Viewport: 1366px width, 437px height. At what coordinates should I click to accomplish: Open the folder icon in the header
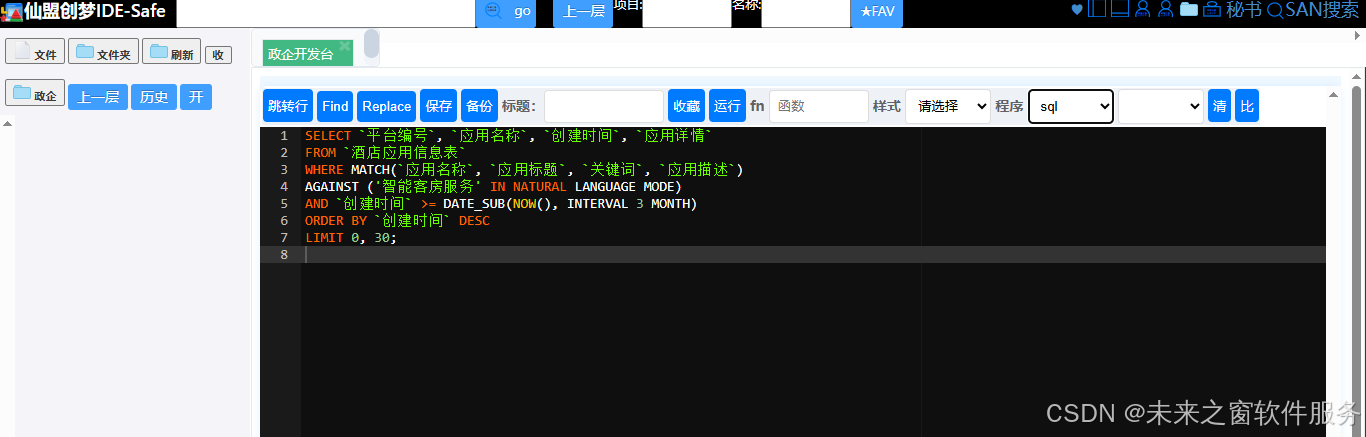coord(1188,10)
